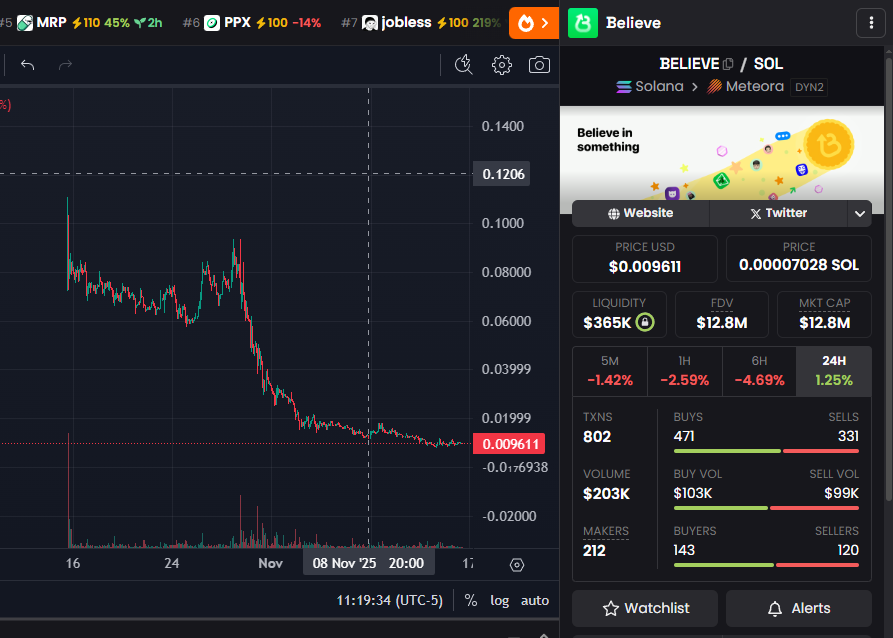The height and width of the screenshot is (638, 893).
Task: Click the Alerts button
Action: coord(798,608)
